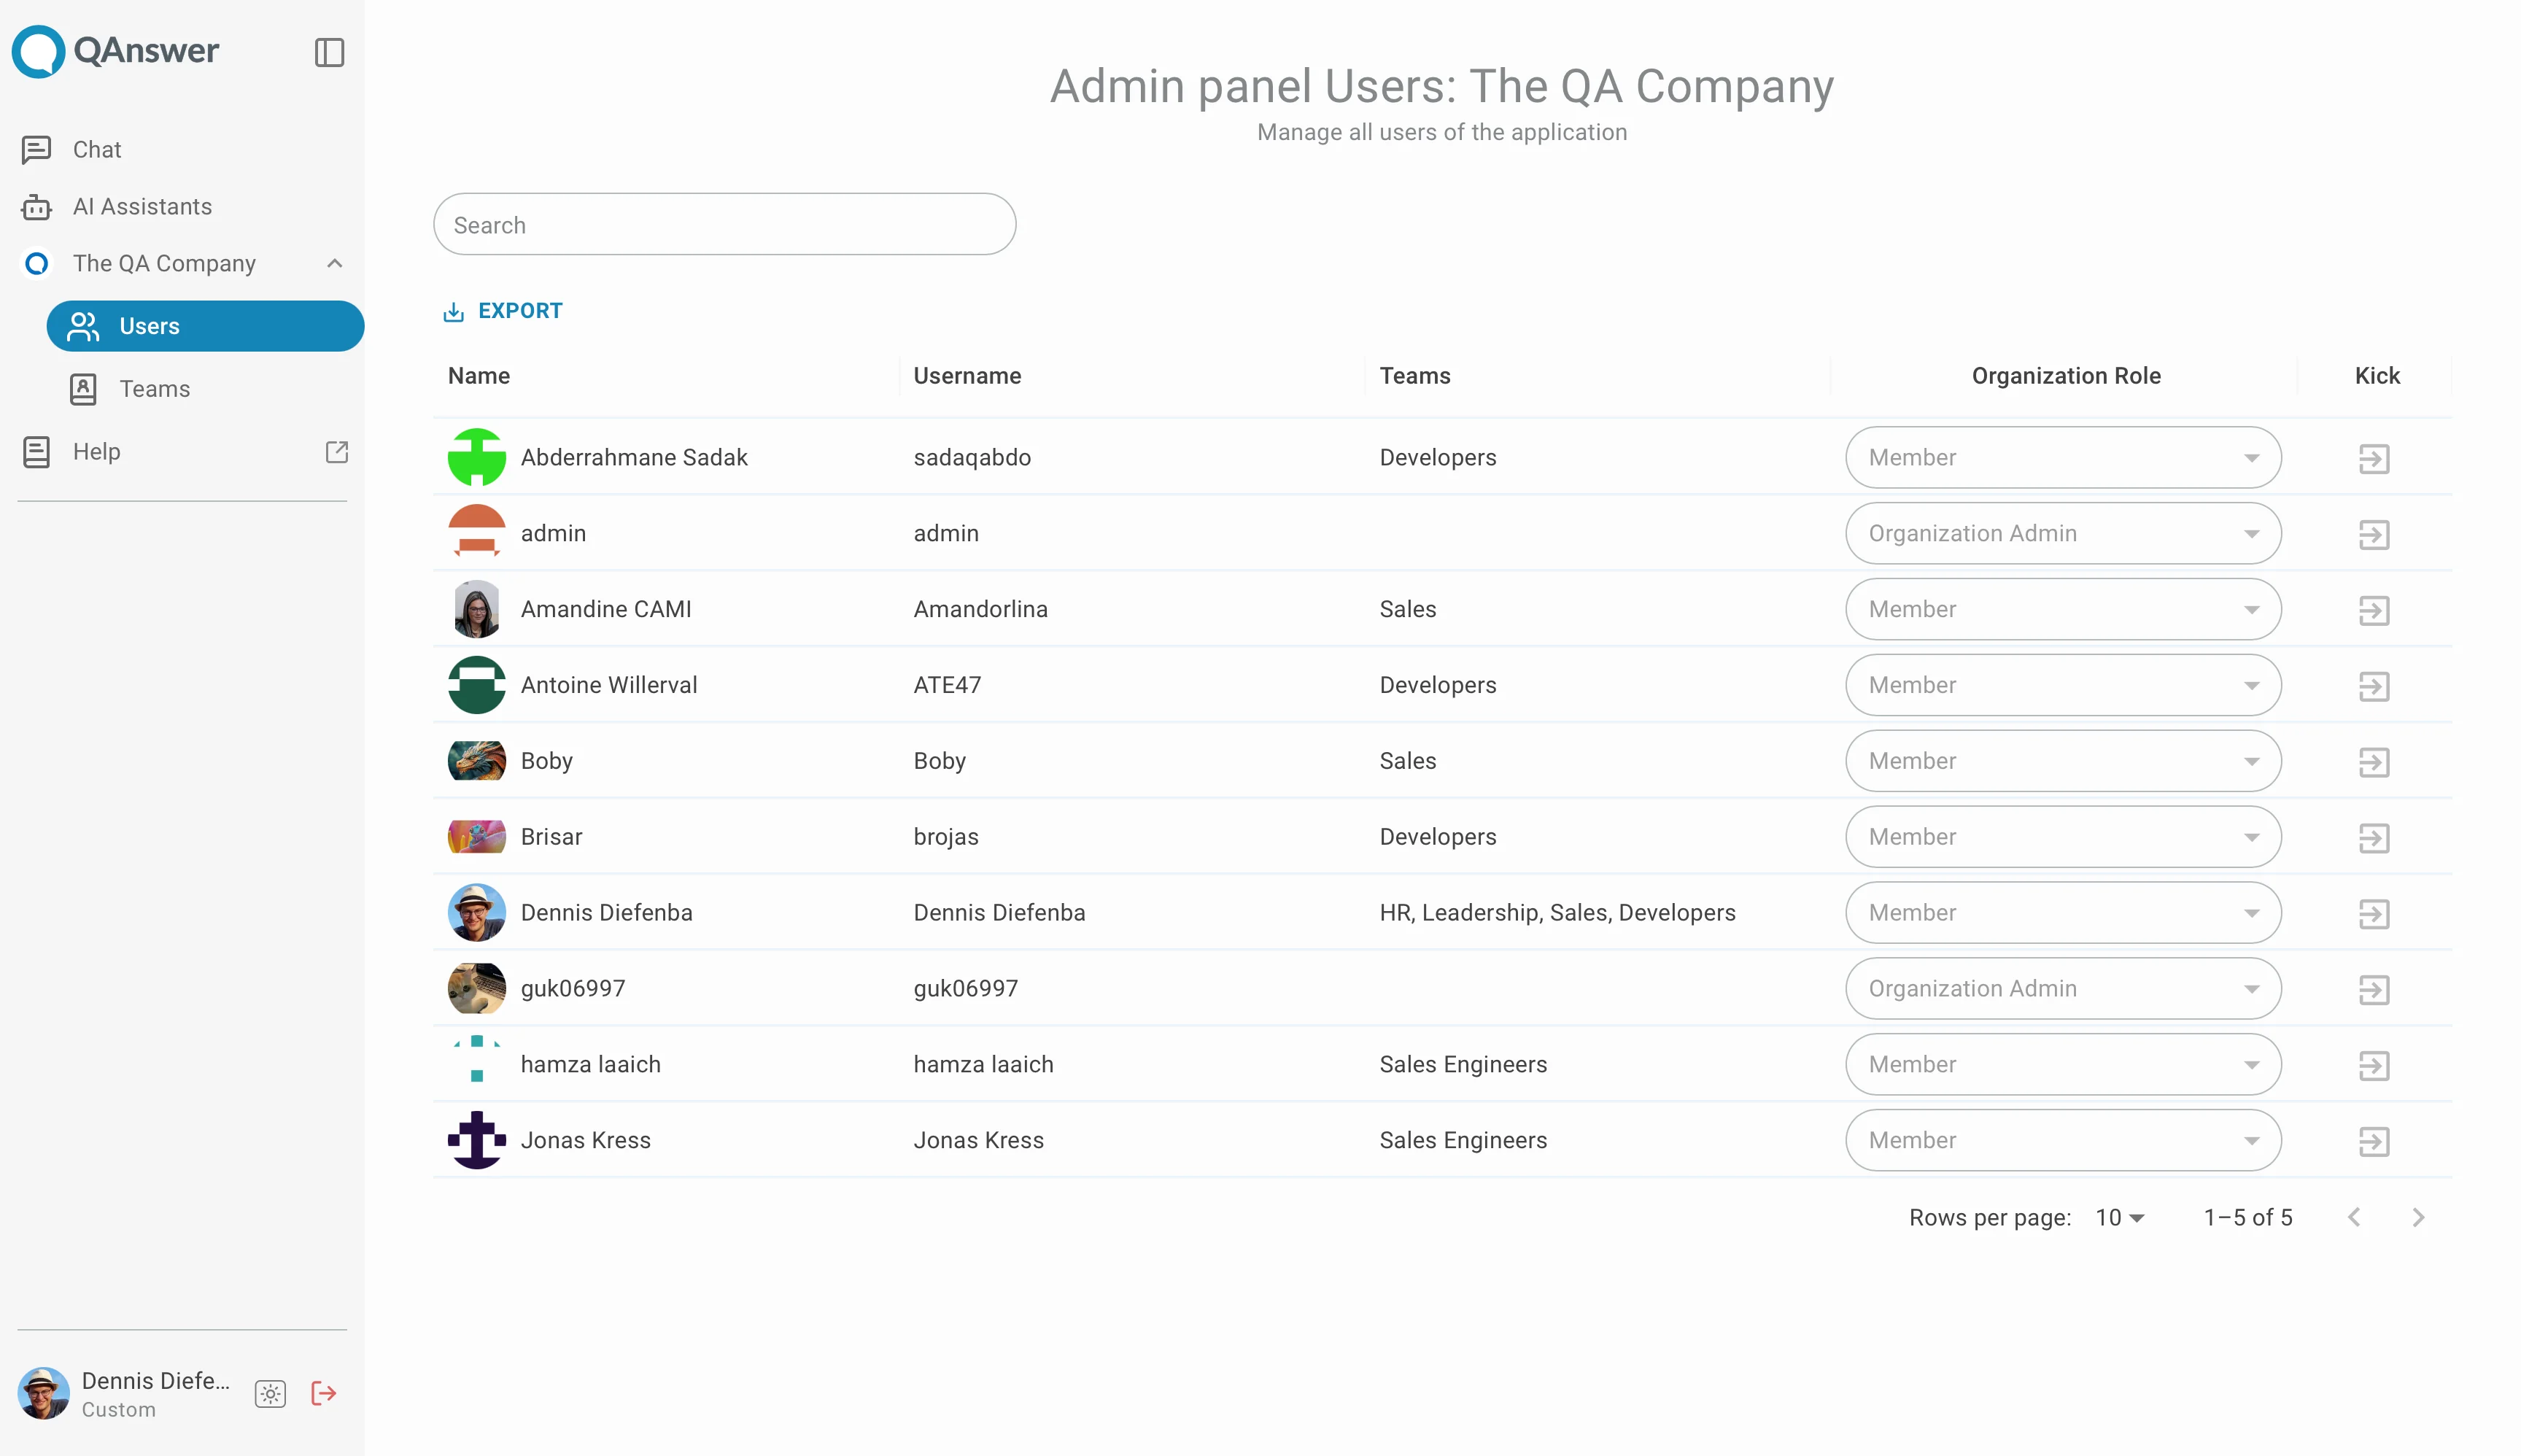Open role dropdown for Boby
This screenshot has width=2521, height=1456.
coord(2063,761)
